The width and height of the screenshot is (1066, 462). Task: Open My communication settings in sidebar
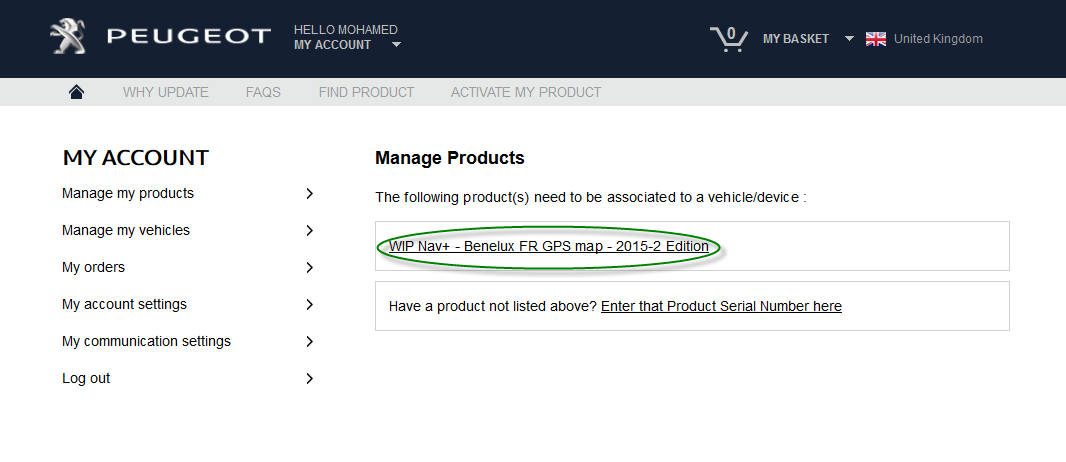click(146, 341)
